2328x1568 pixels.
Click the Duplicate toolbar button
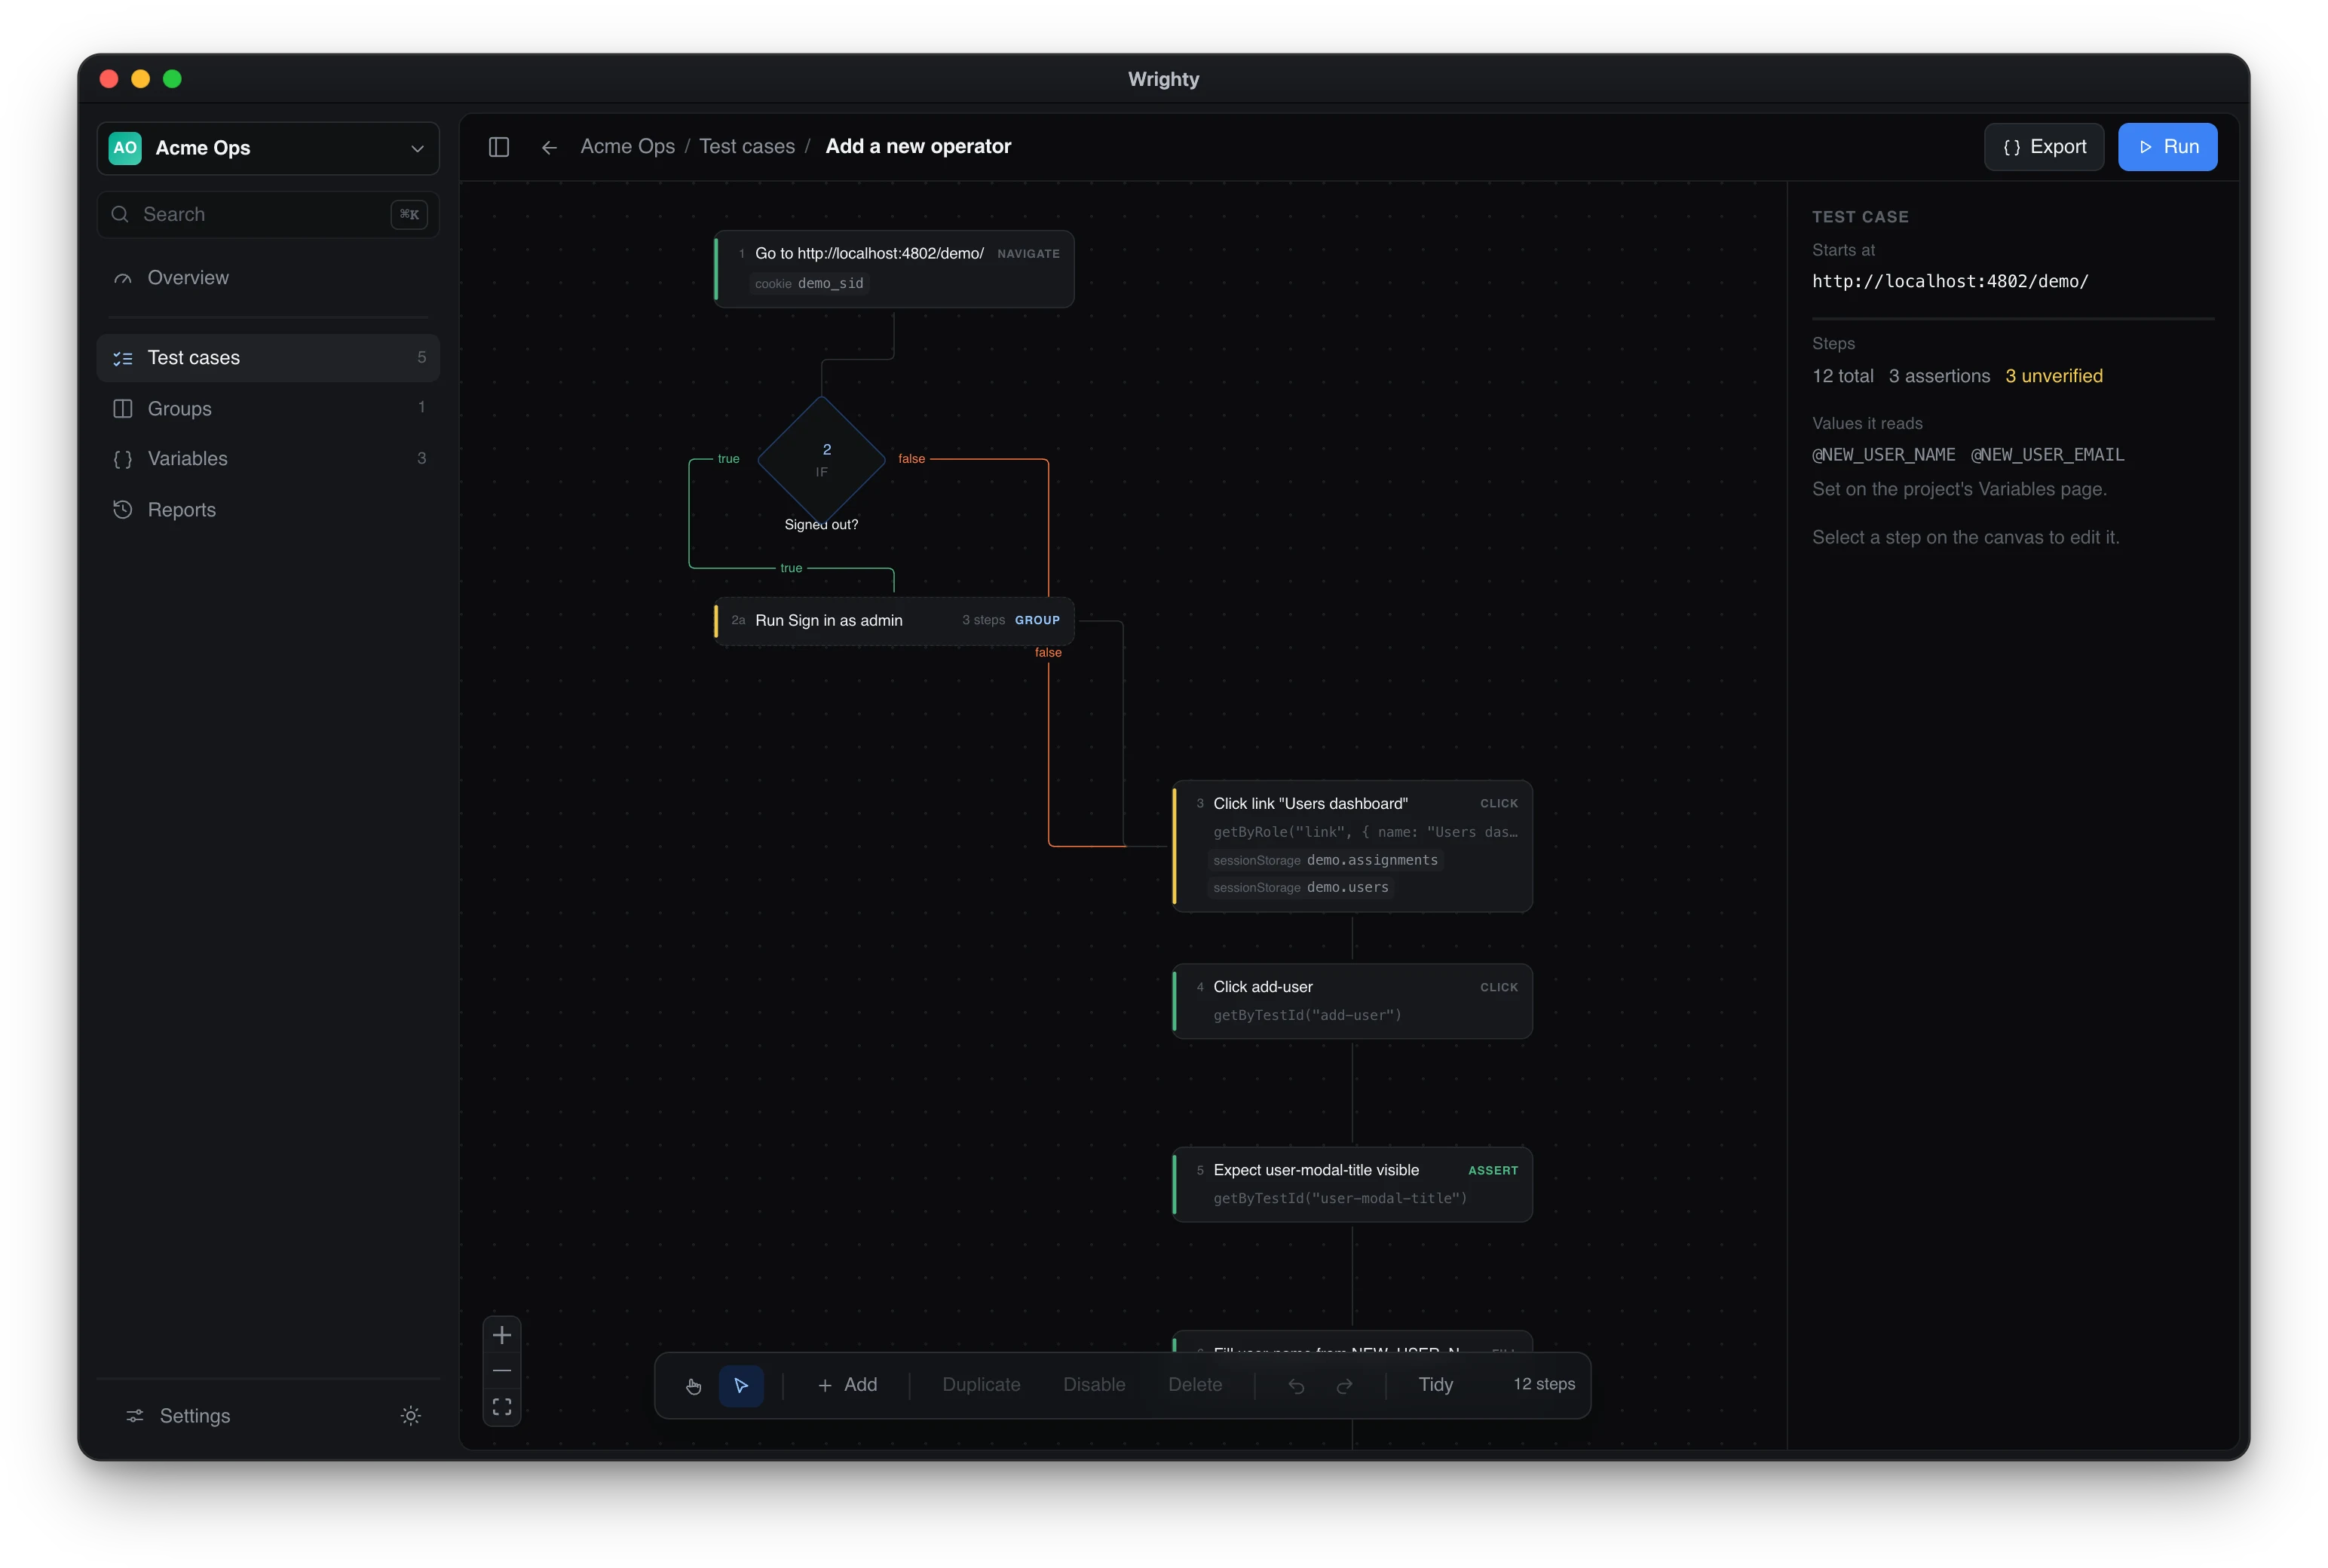(981, 1385)
